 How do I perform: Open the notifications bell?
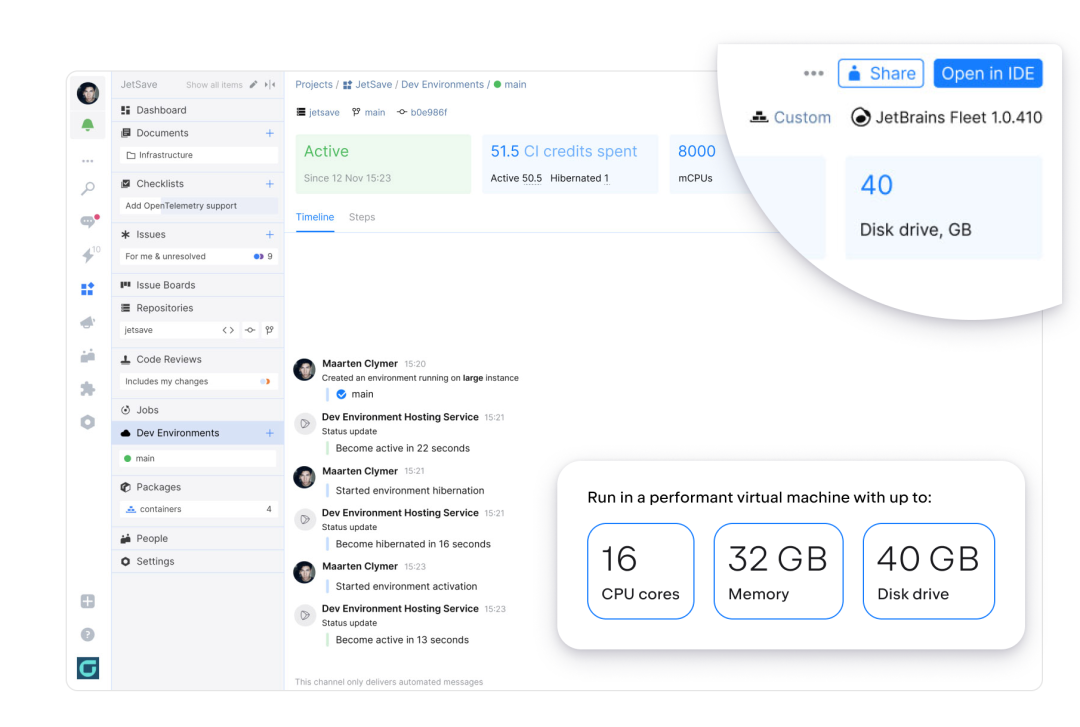(x=87, y=125)
